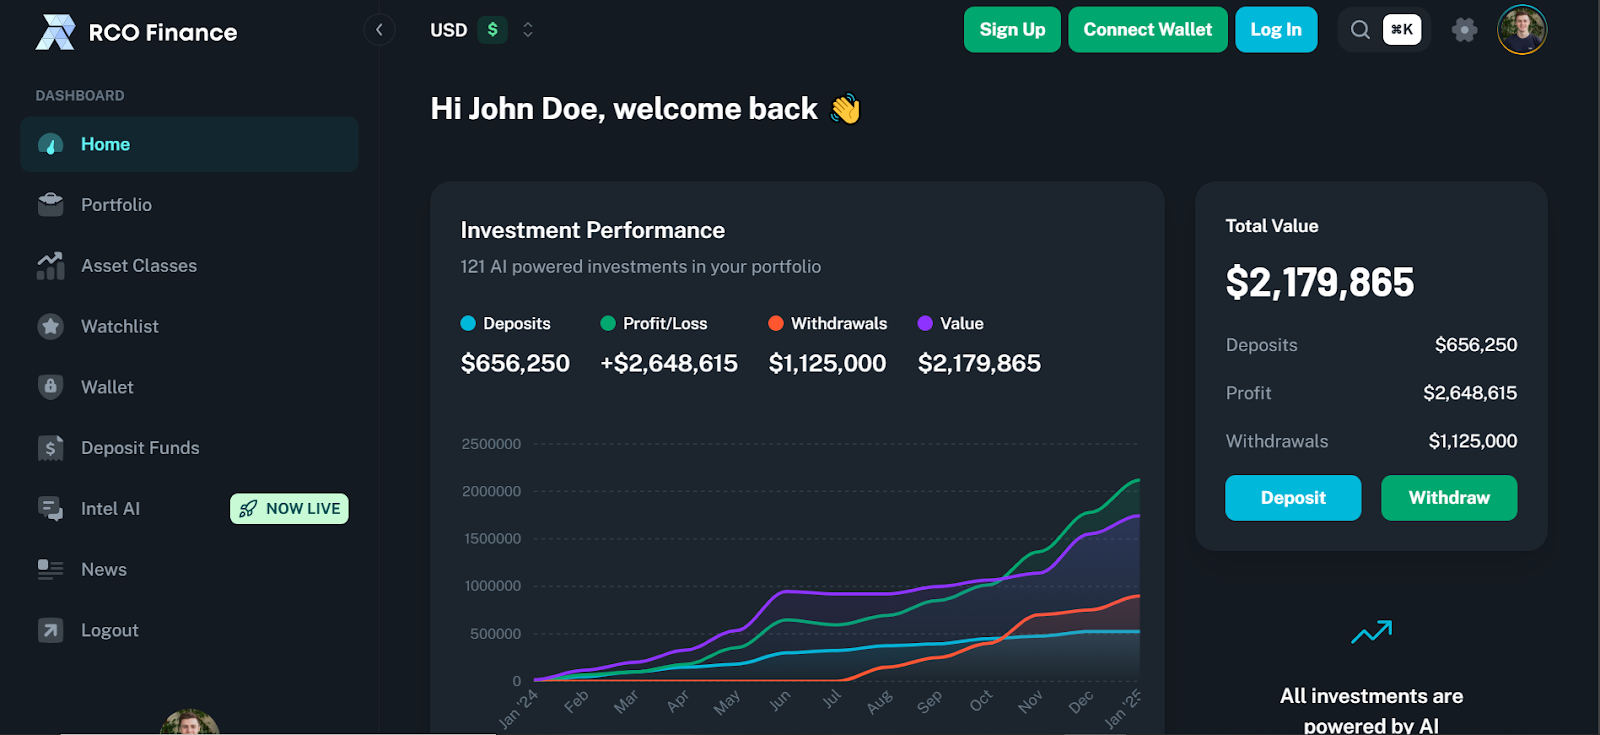Click the Watchlist star icon
This screenshot has height=735, width=1600.
(x=50, y=326)
